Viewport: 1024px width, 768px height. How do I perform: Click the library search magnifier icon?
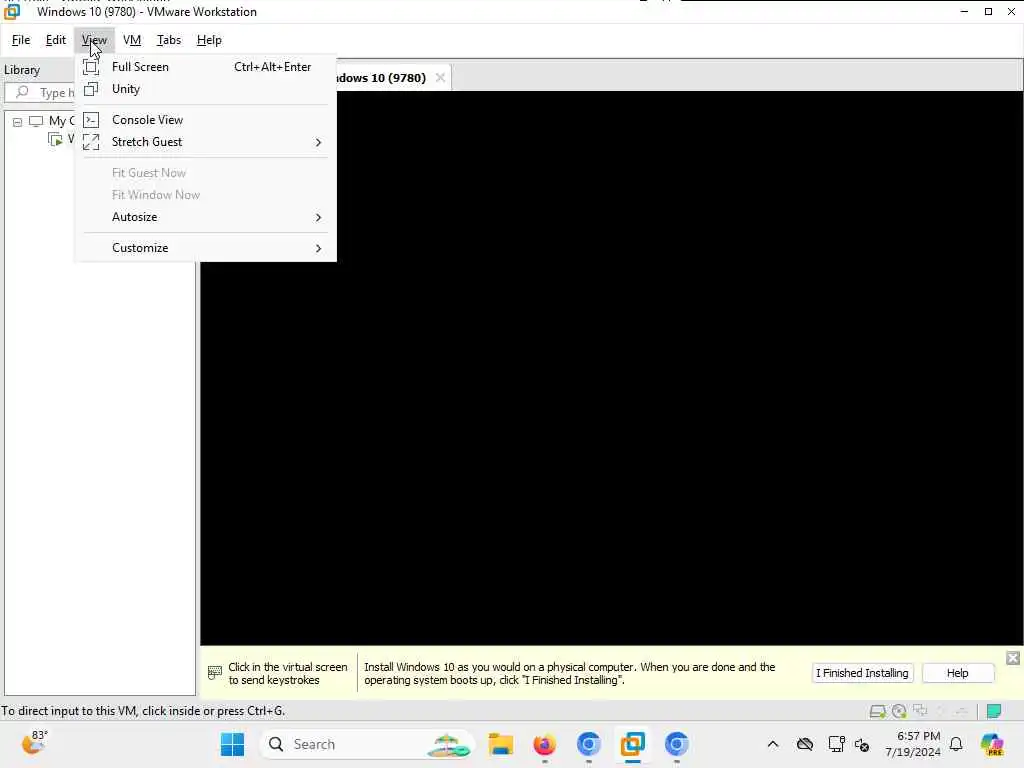[22, 92]
